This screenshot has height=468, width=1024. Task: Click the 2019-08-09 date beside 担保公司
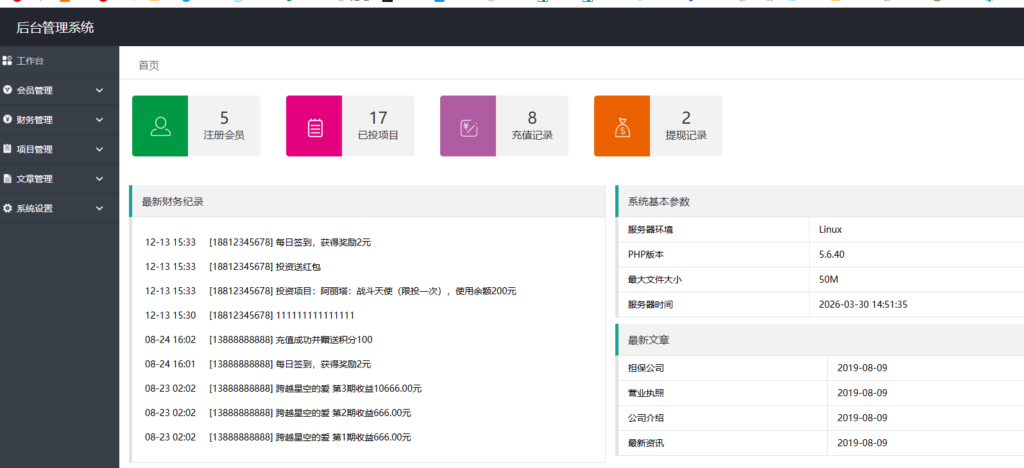tap(863, 367)
